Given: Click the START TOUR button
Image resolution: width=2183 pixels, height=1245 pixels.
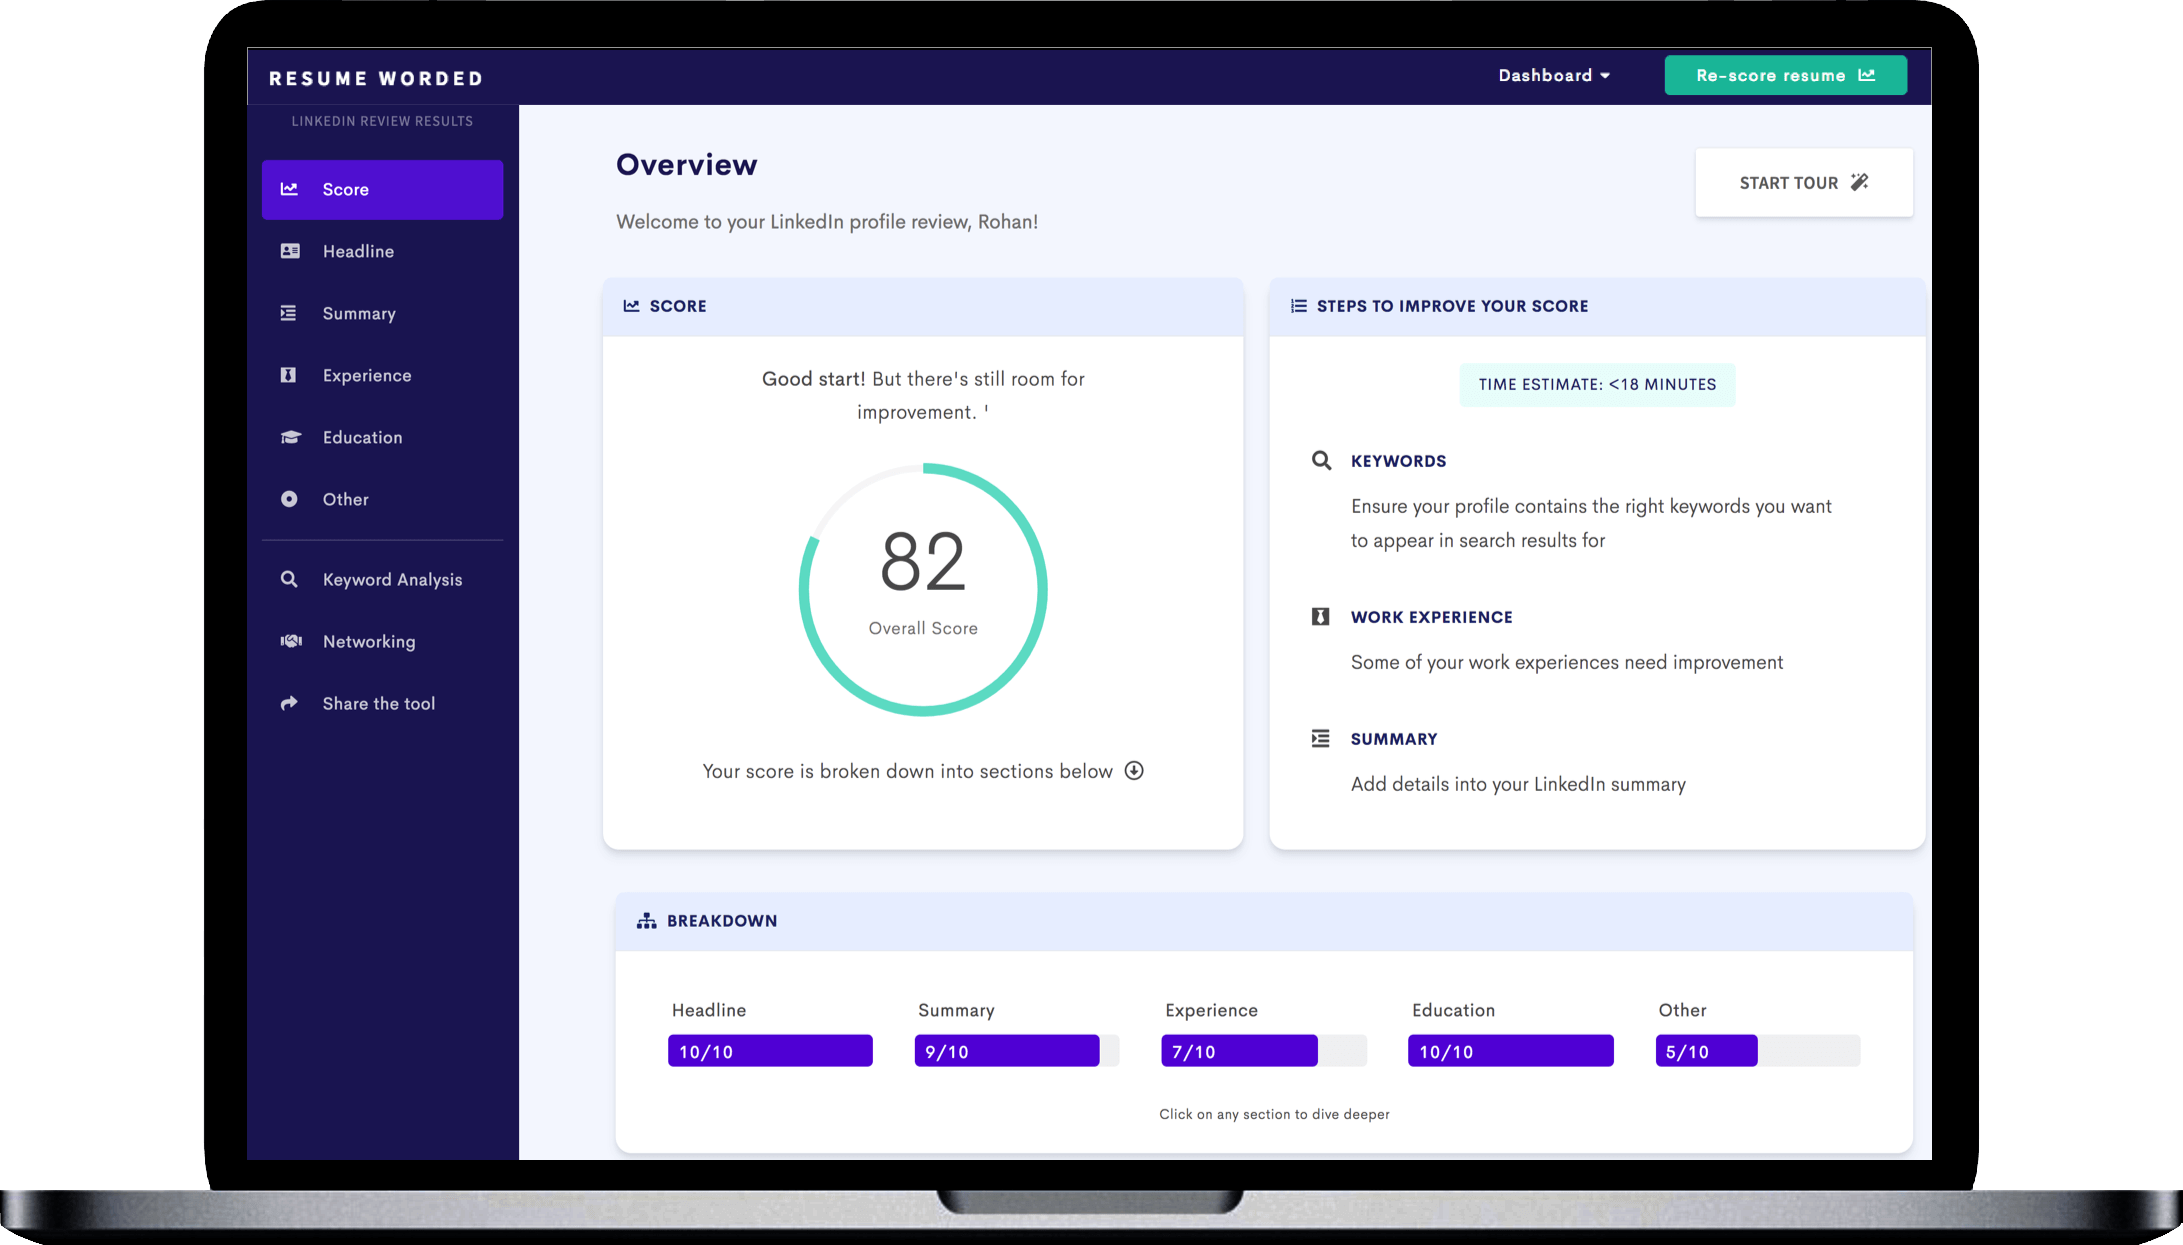Looking at the screenshot, I should [x=1802, y=183].
